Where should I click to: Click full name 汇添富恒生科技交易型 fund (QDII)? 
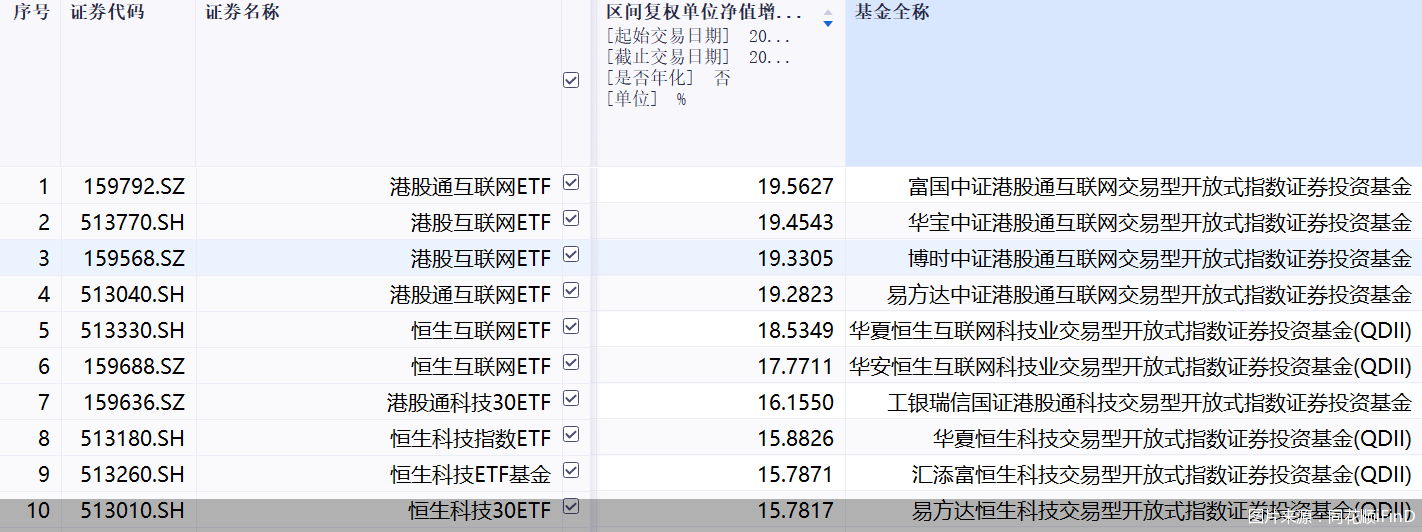1162,474
